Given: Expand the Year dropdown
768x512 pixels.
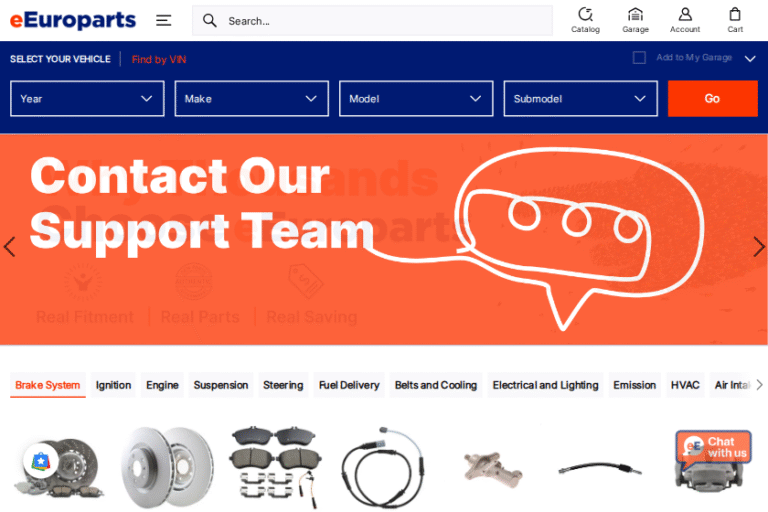Looking at the screenshot, I should [x=87, y=99].
